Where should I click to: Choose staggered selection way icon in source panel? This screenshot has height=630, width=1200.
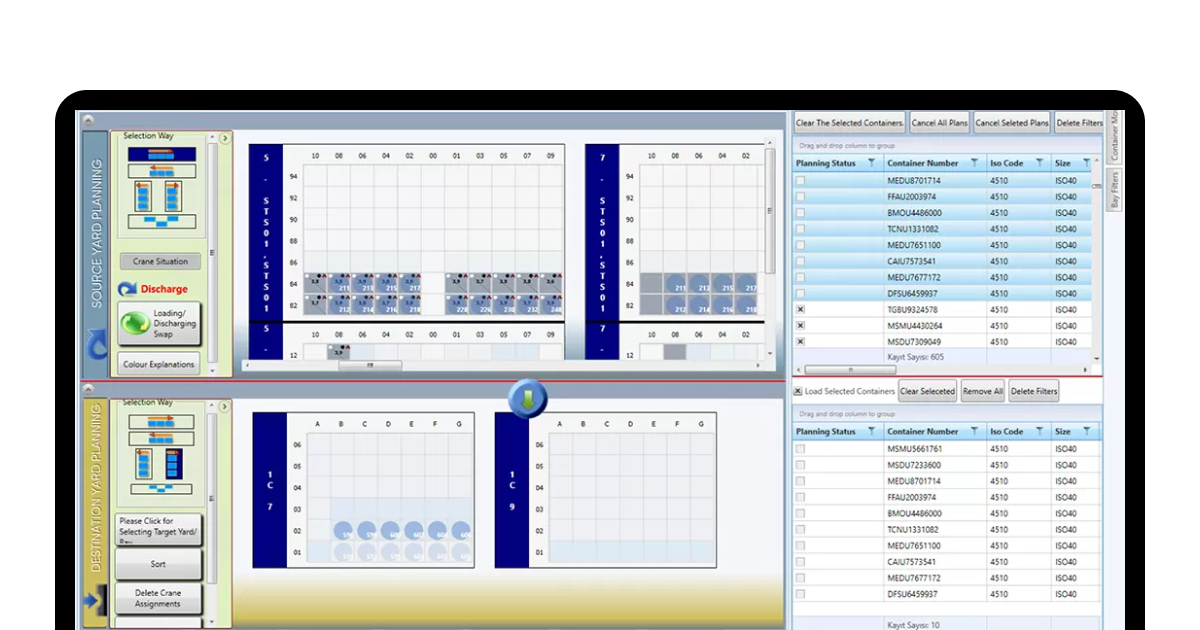160,221
